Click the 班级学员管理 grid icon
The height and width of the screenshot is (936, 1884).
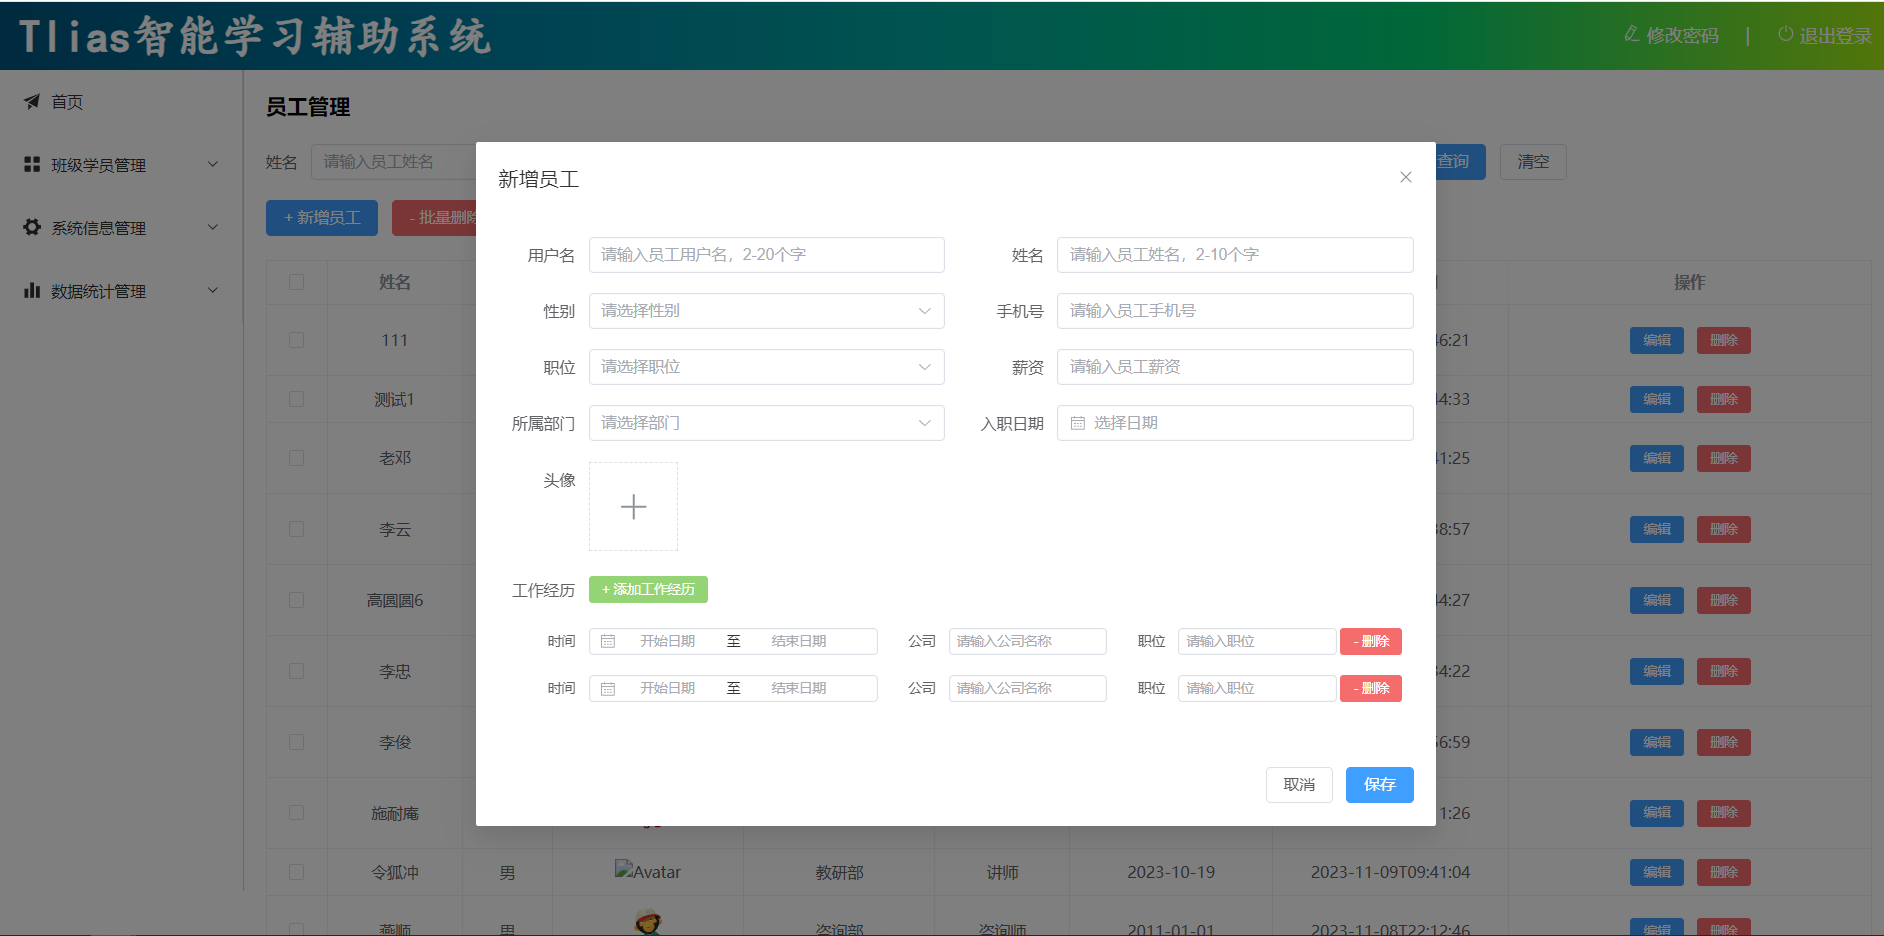(x=32, y=165)
